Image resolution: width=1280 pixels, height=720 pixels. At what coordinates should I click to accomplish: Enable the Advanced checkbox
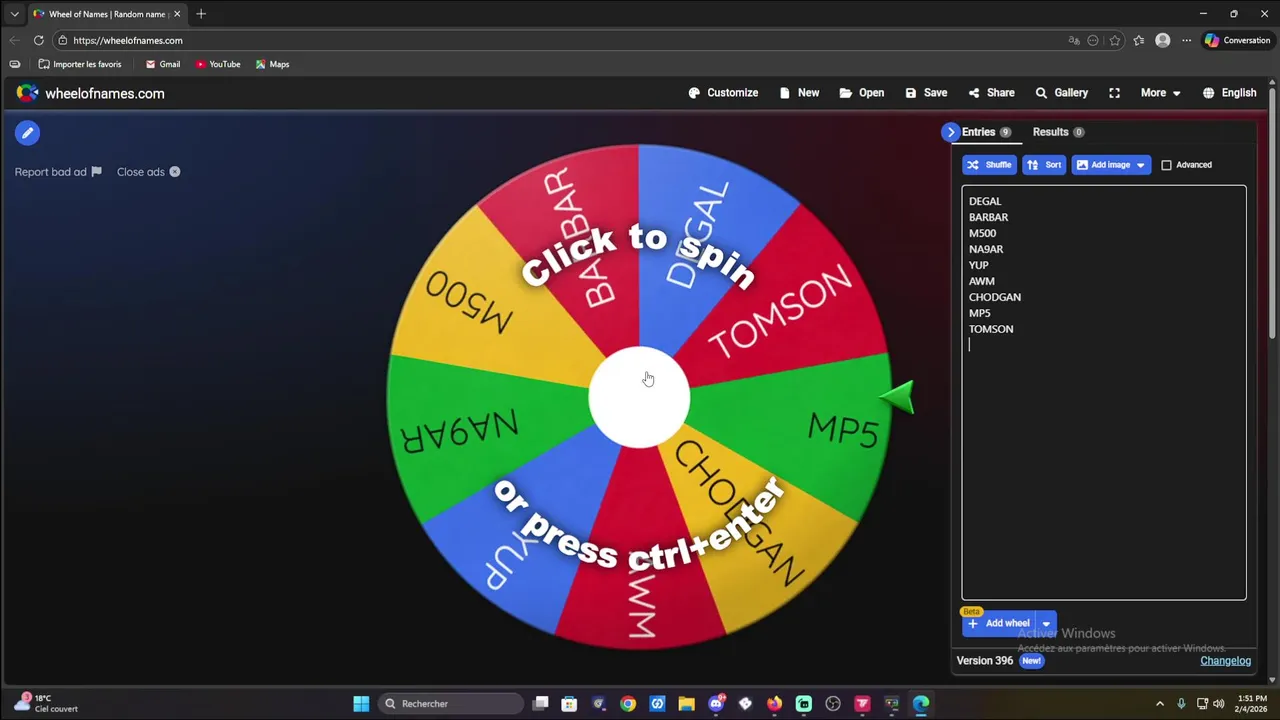point(1166,165)
